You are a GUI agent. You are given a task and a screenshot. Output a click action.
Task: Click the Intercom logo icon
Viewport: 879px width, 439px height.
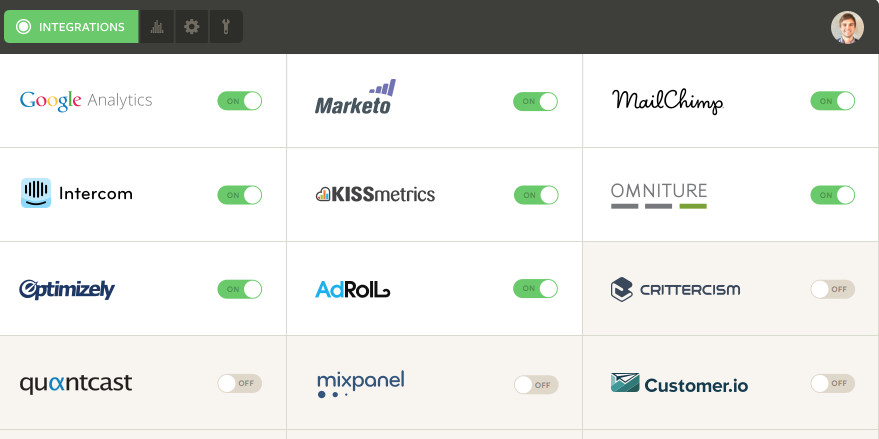(36, 193)
